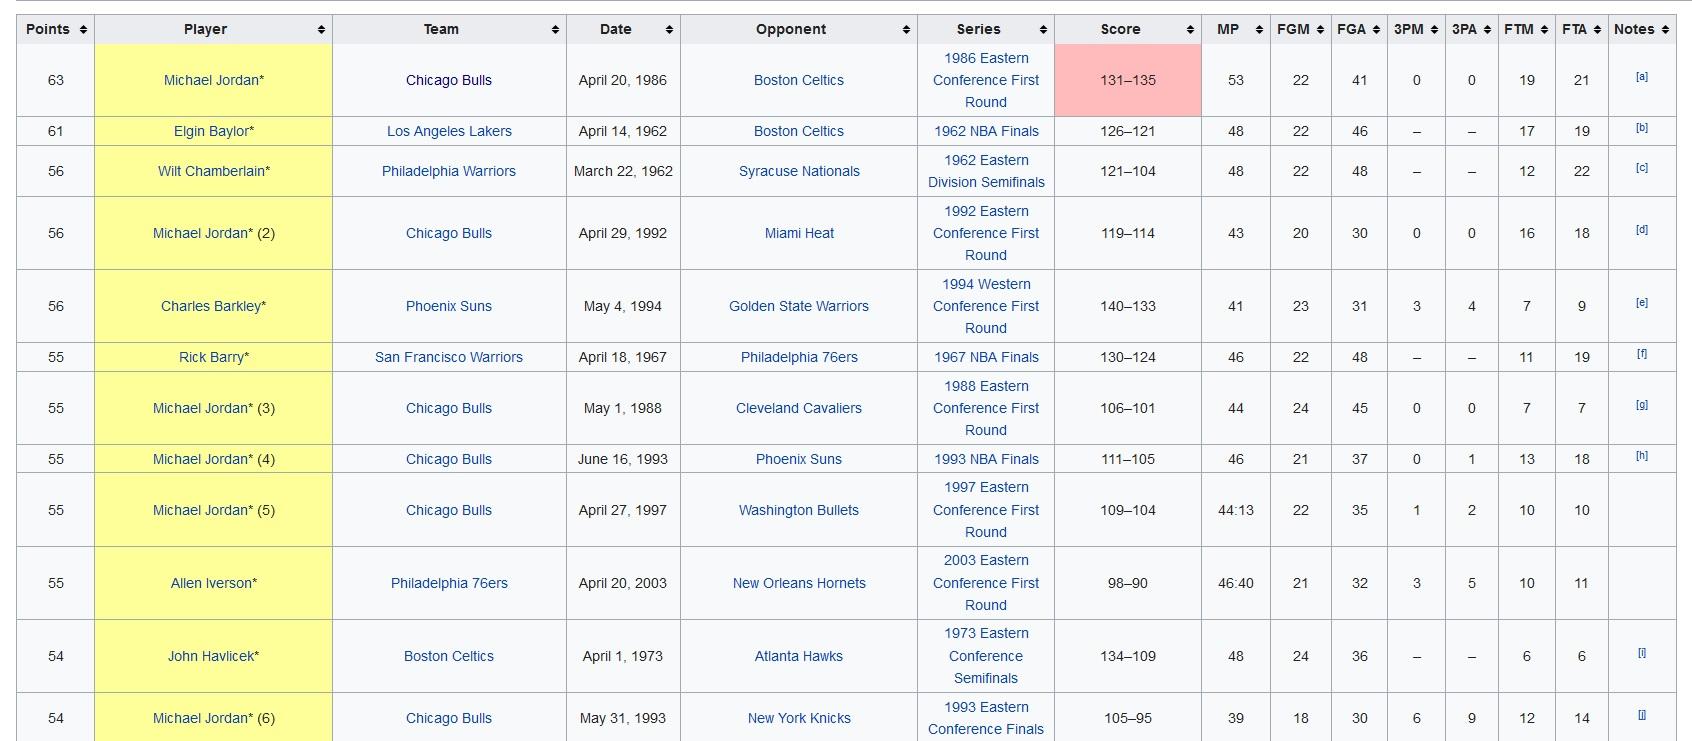Sort table by FGA column arrows
Screen dimensions: 1692x741
pyautogui.click(x=1376, y=30)
